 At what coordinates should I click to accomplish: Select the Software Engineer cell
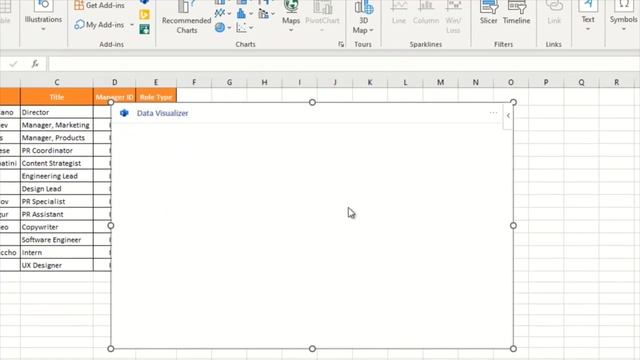(x=57, y=240)
